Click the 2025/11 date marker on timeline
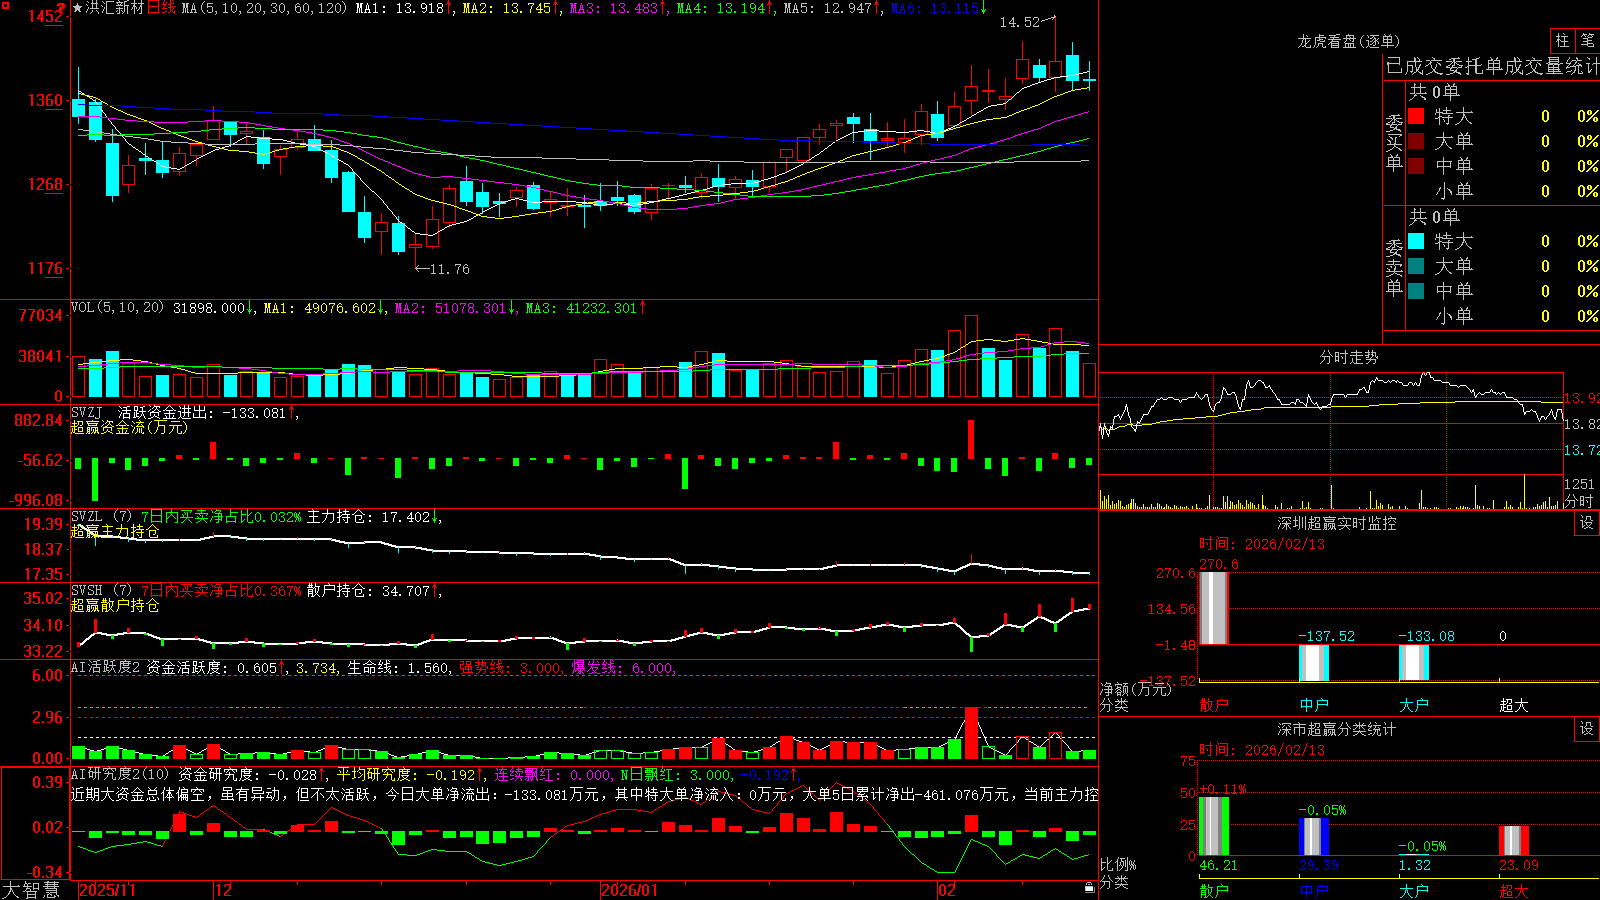The image size is (1600, 900). point(107,890)
